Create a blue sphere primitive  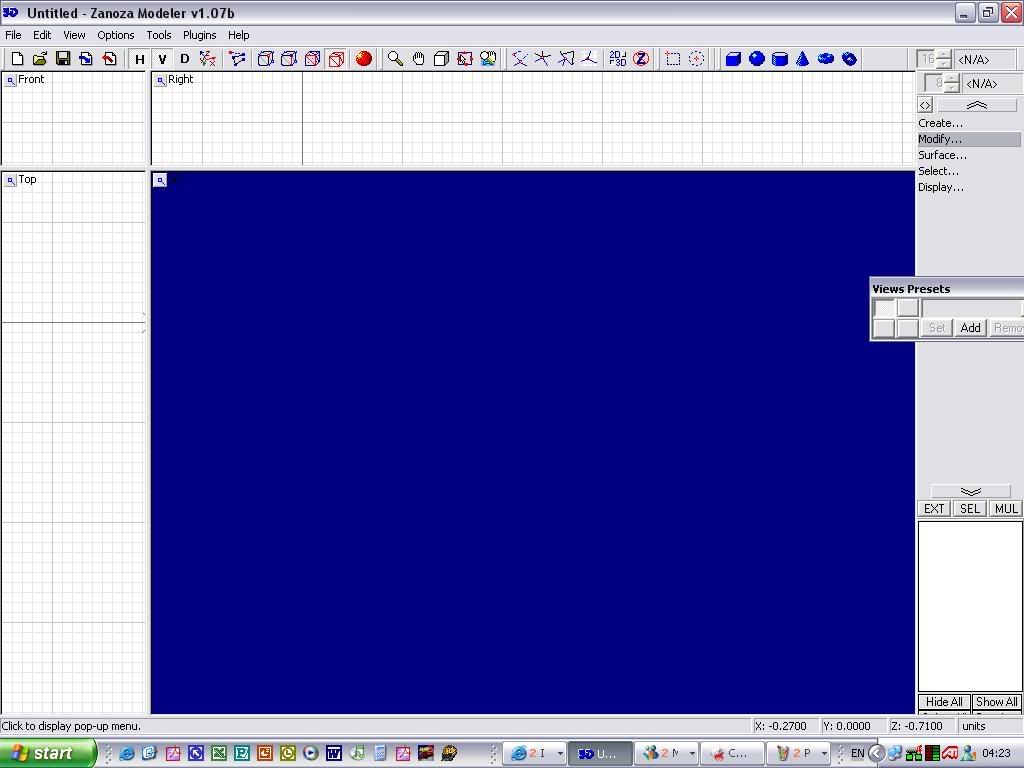click(x=756, y=59)
